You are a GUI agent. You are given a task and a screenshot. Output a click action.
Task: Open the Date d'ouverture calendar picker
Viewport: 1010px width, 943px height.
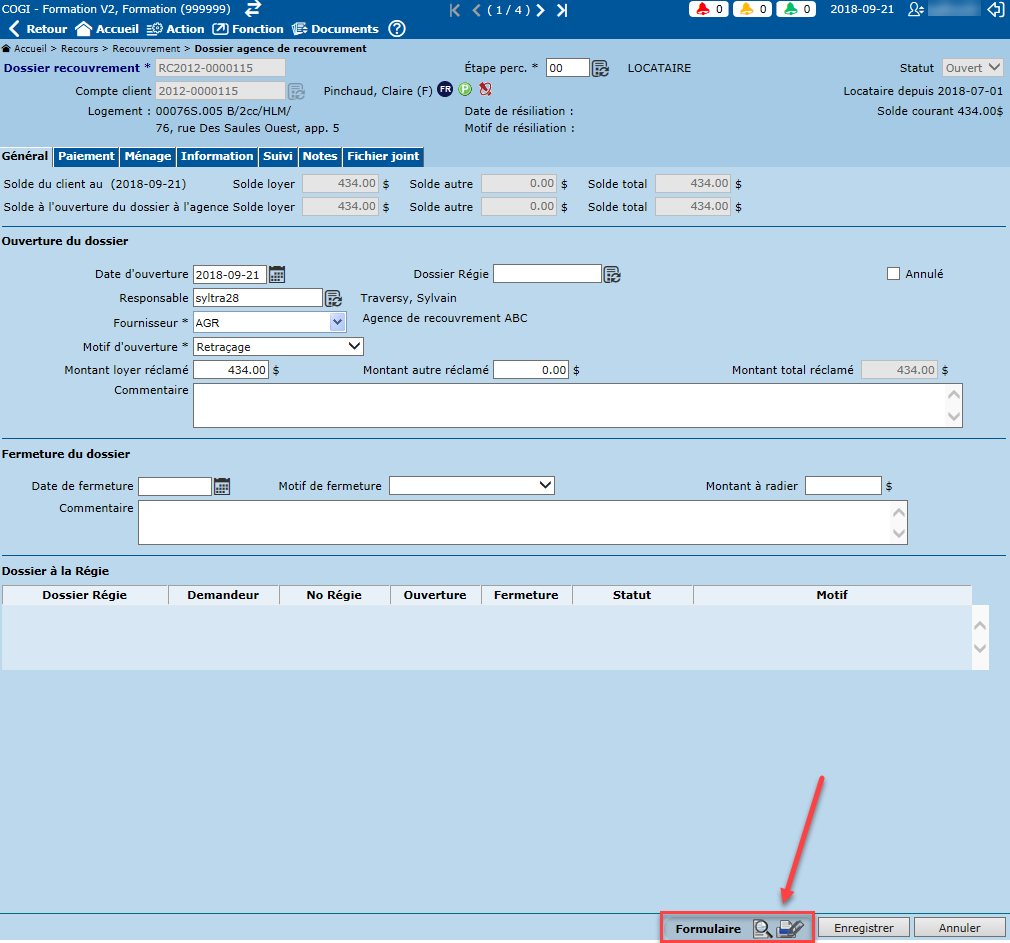(x=277, y=274)
